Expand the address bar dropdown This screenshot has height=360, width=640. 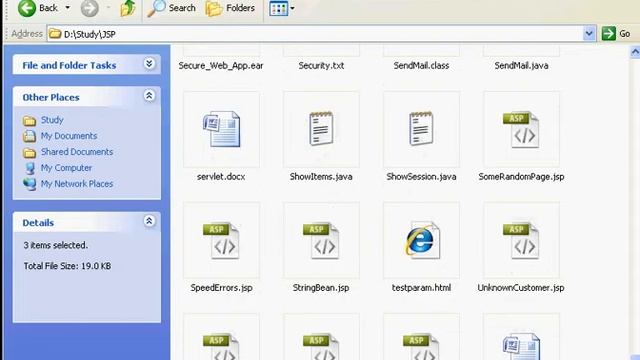coord(589,33)
